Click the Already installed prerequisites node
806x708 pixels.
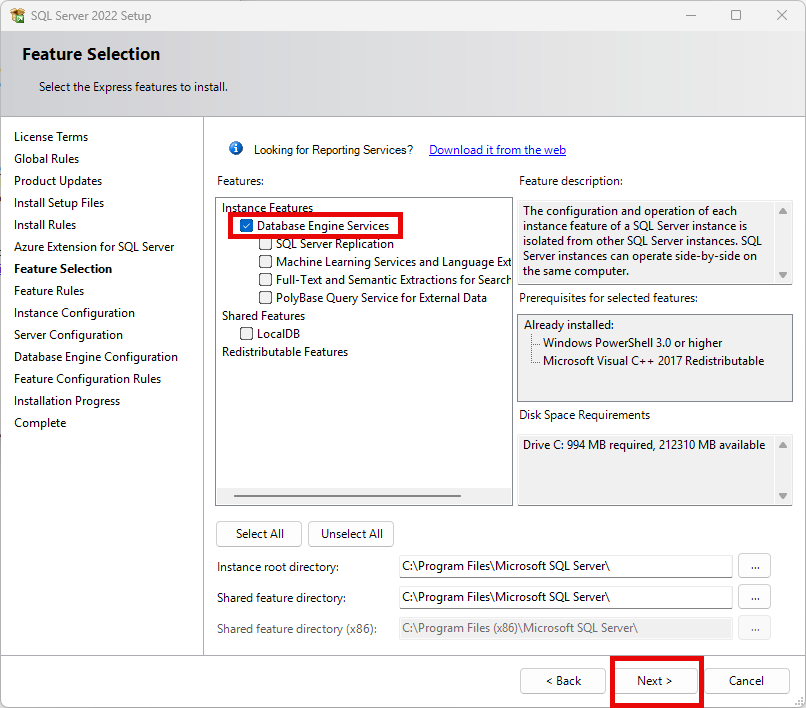click(x=569, y=325)
